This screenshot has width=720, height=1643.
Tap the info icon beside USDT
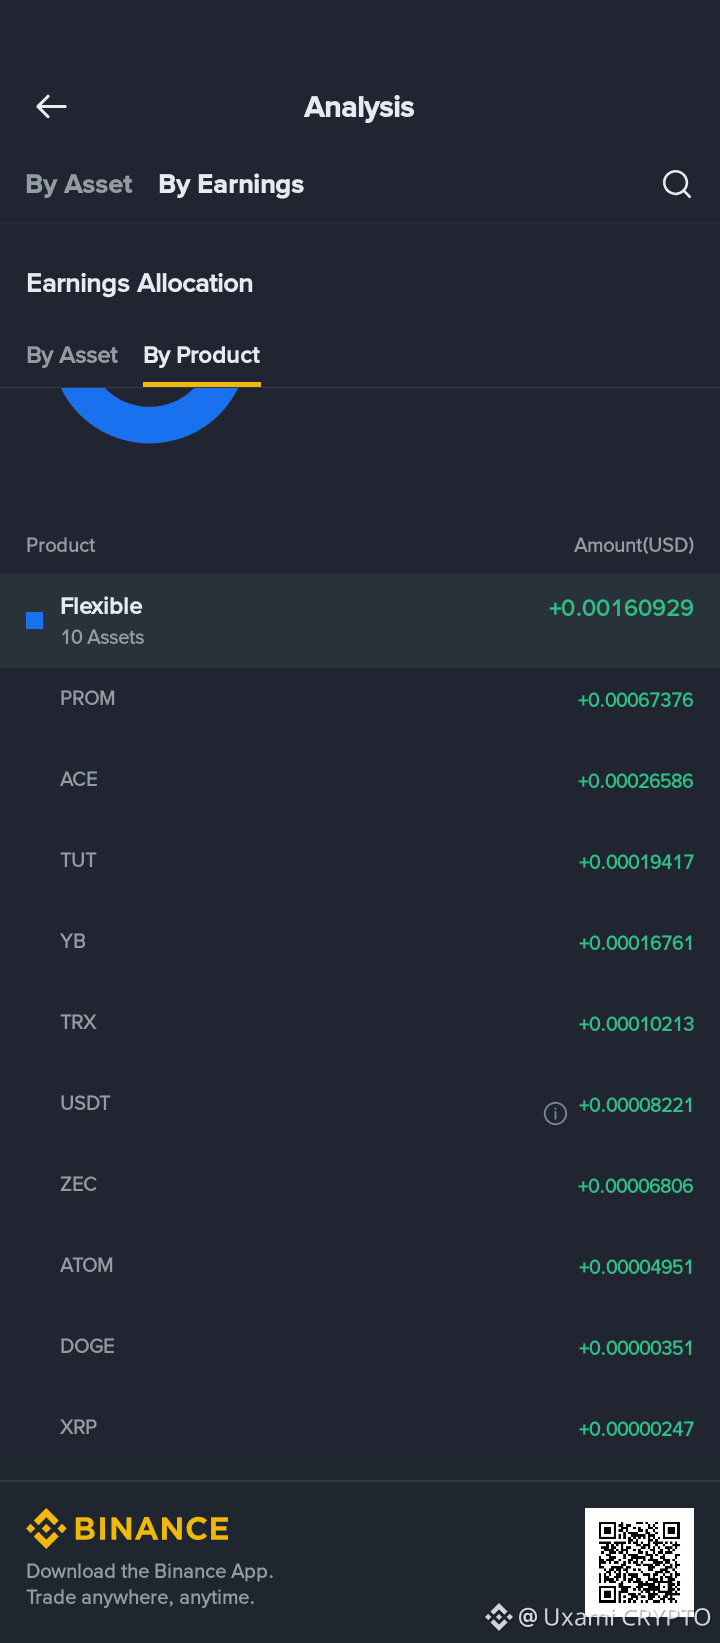click(x=555, y=1113)
